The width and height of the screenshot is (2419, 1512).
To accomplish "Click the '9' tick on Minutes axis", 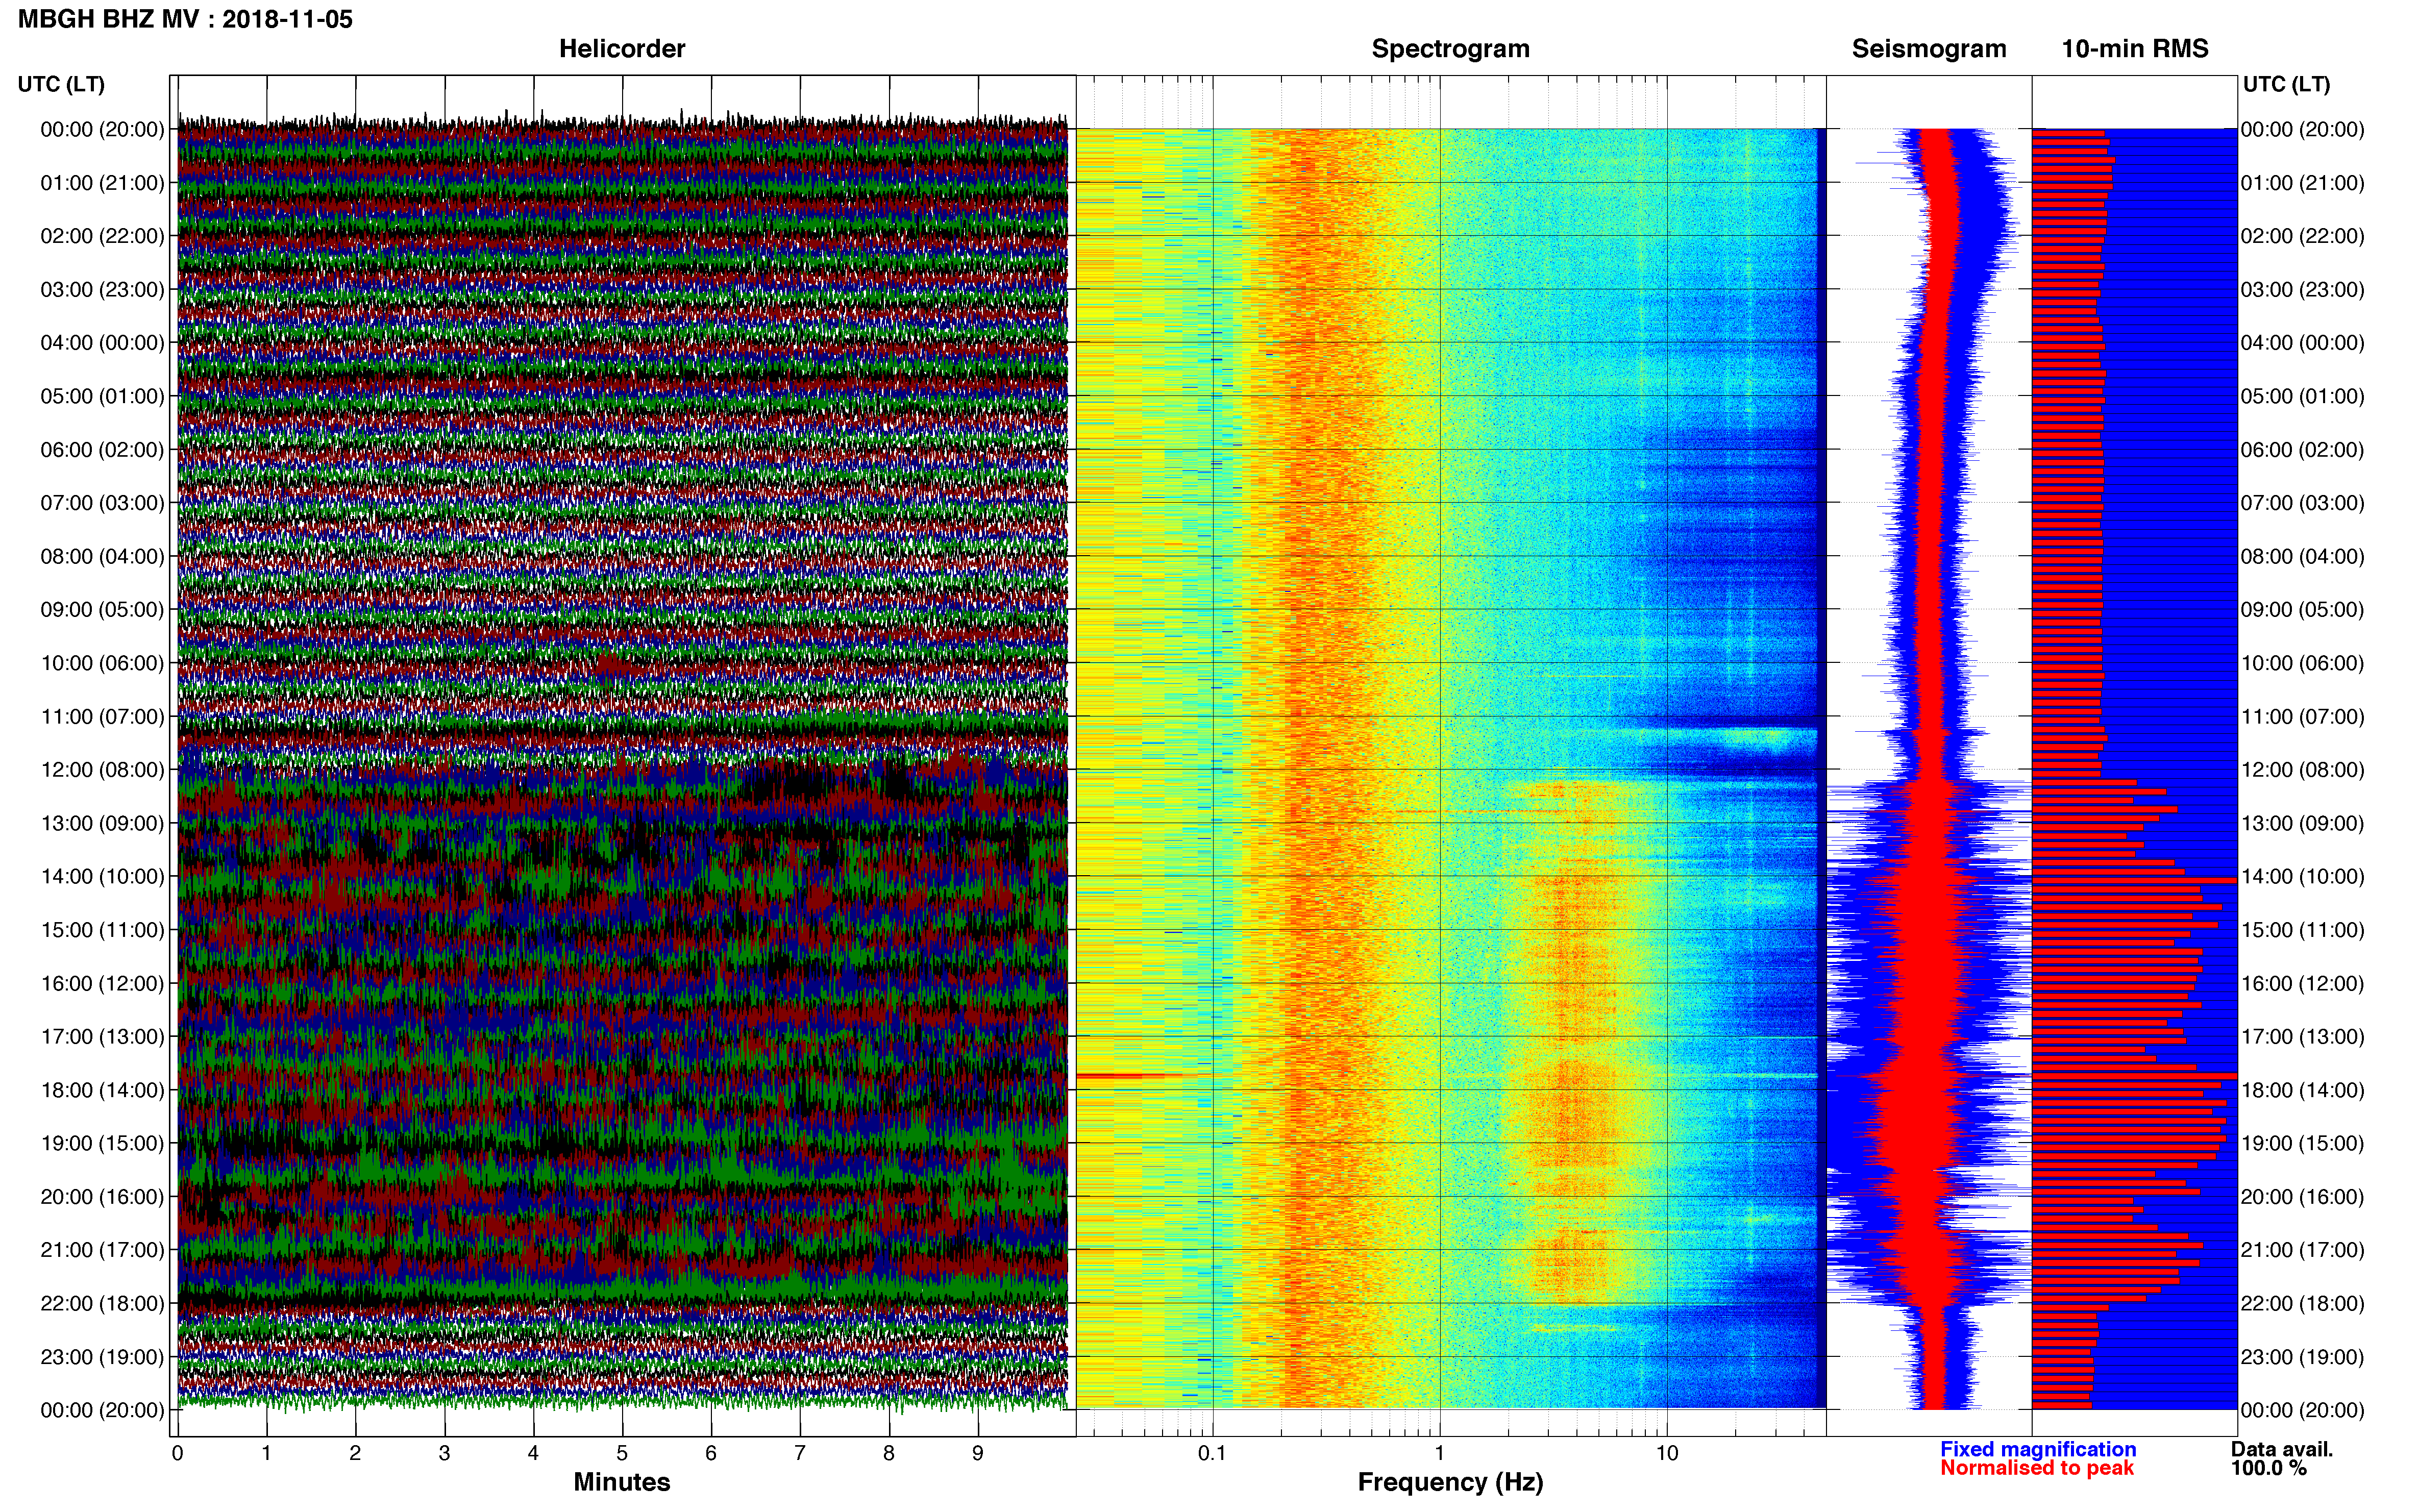I will [x=978, y=1454].
